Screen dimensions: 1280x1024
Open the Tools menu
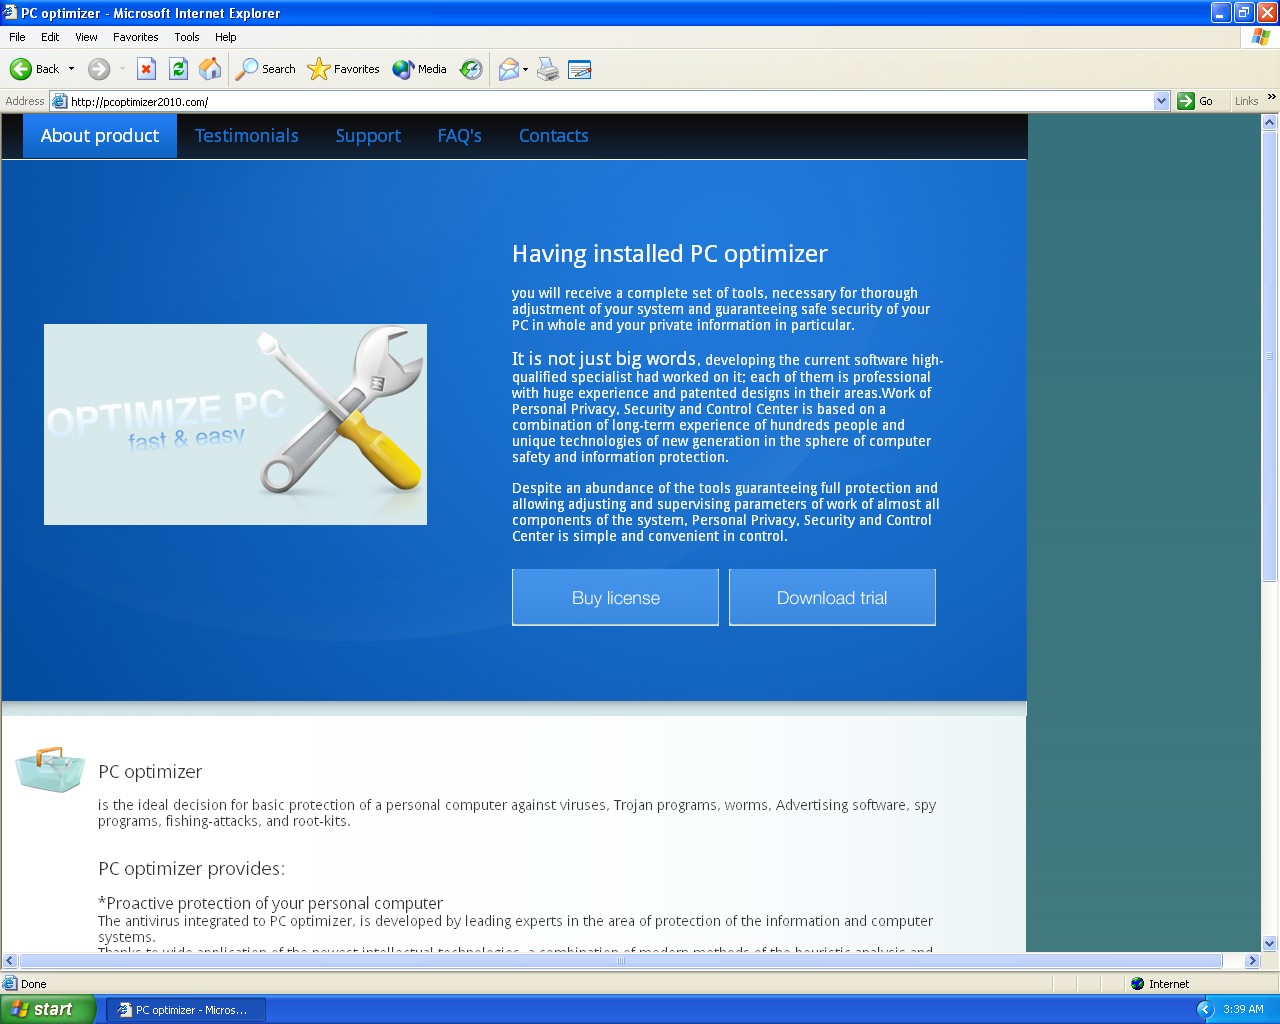[186, 37]
